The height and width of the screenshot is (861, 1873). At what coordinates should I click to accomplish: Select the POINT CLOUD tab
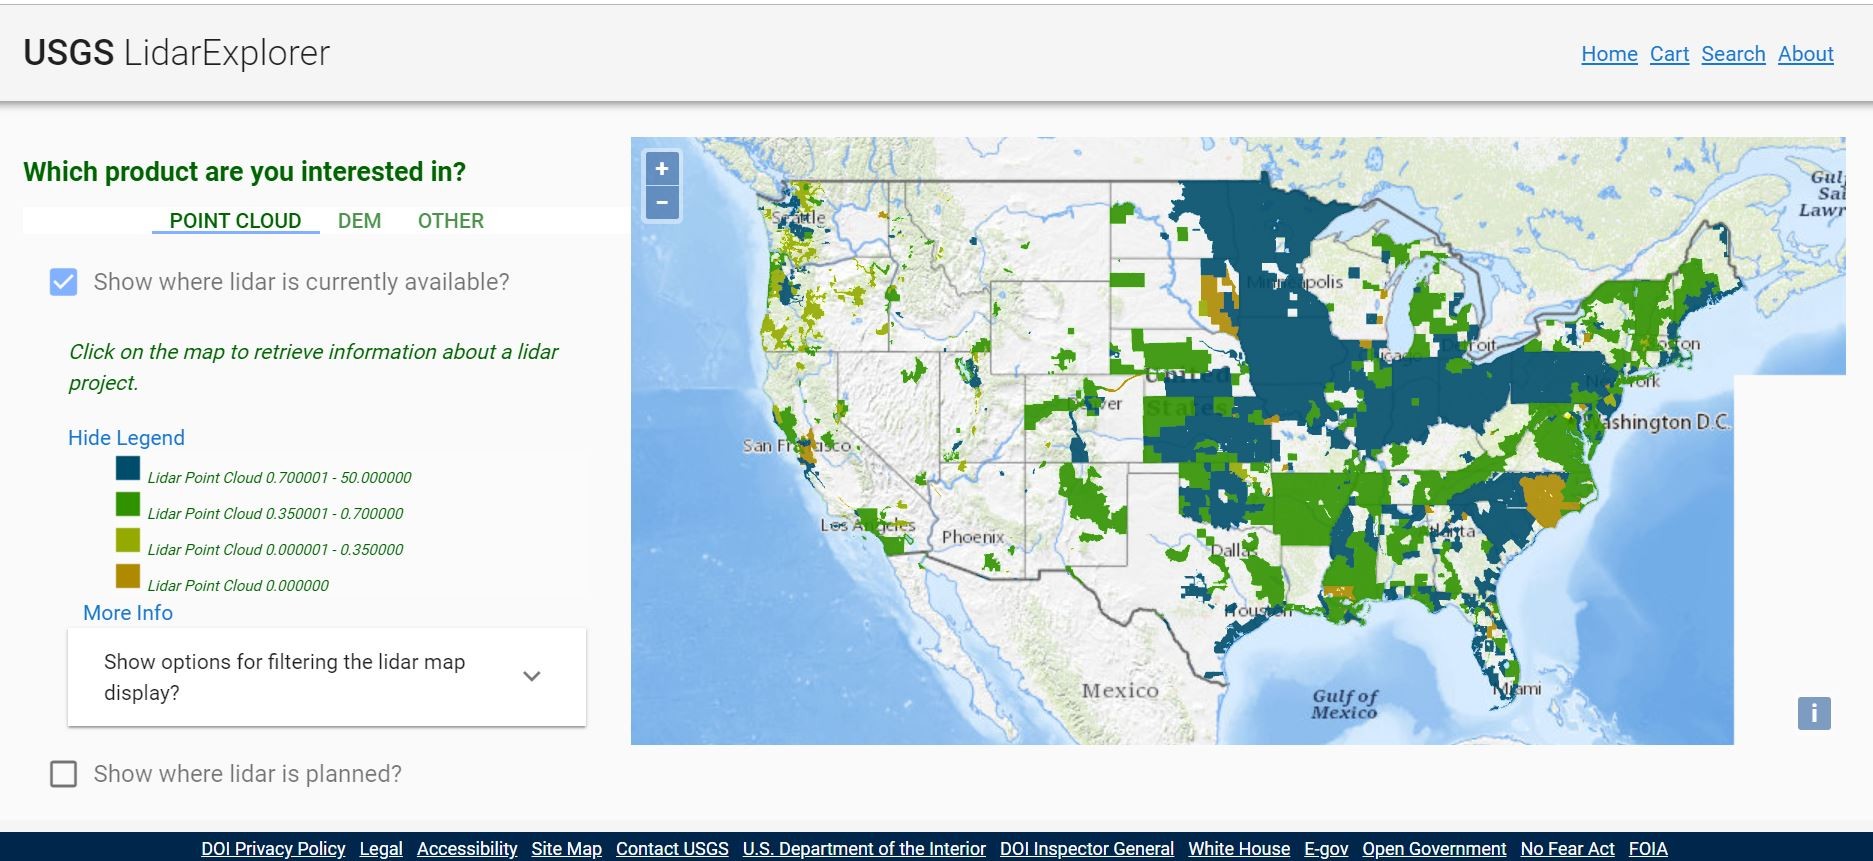(235, 221)
